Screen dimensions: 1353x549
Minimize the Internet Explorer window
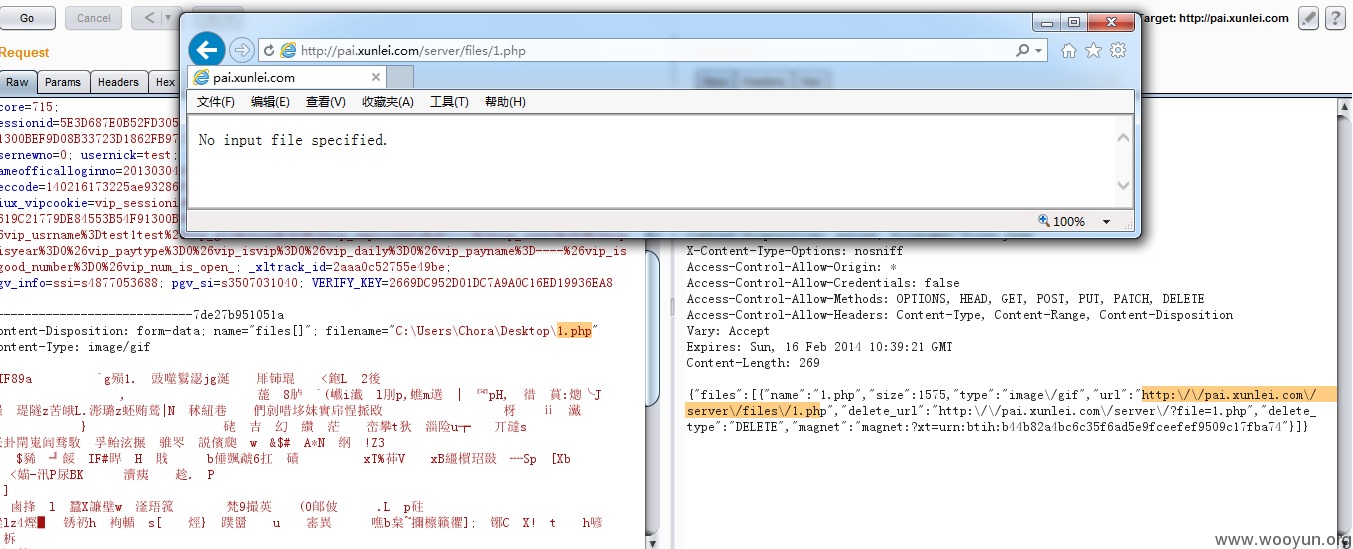pos(1048,22)
